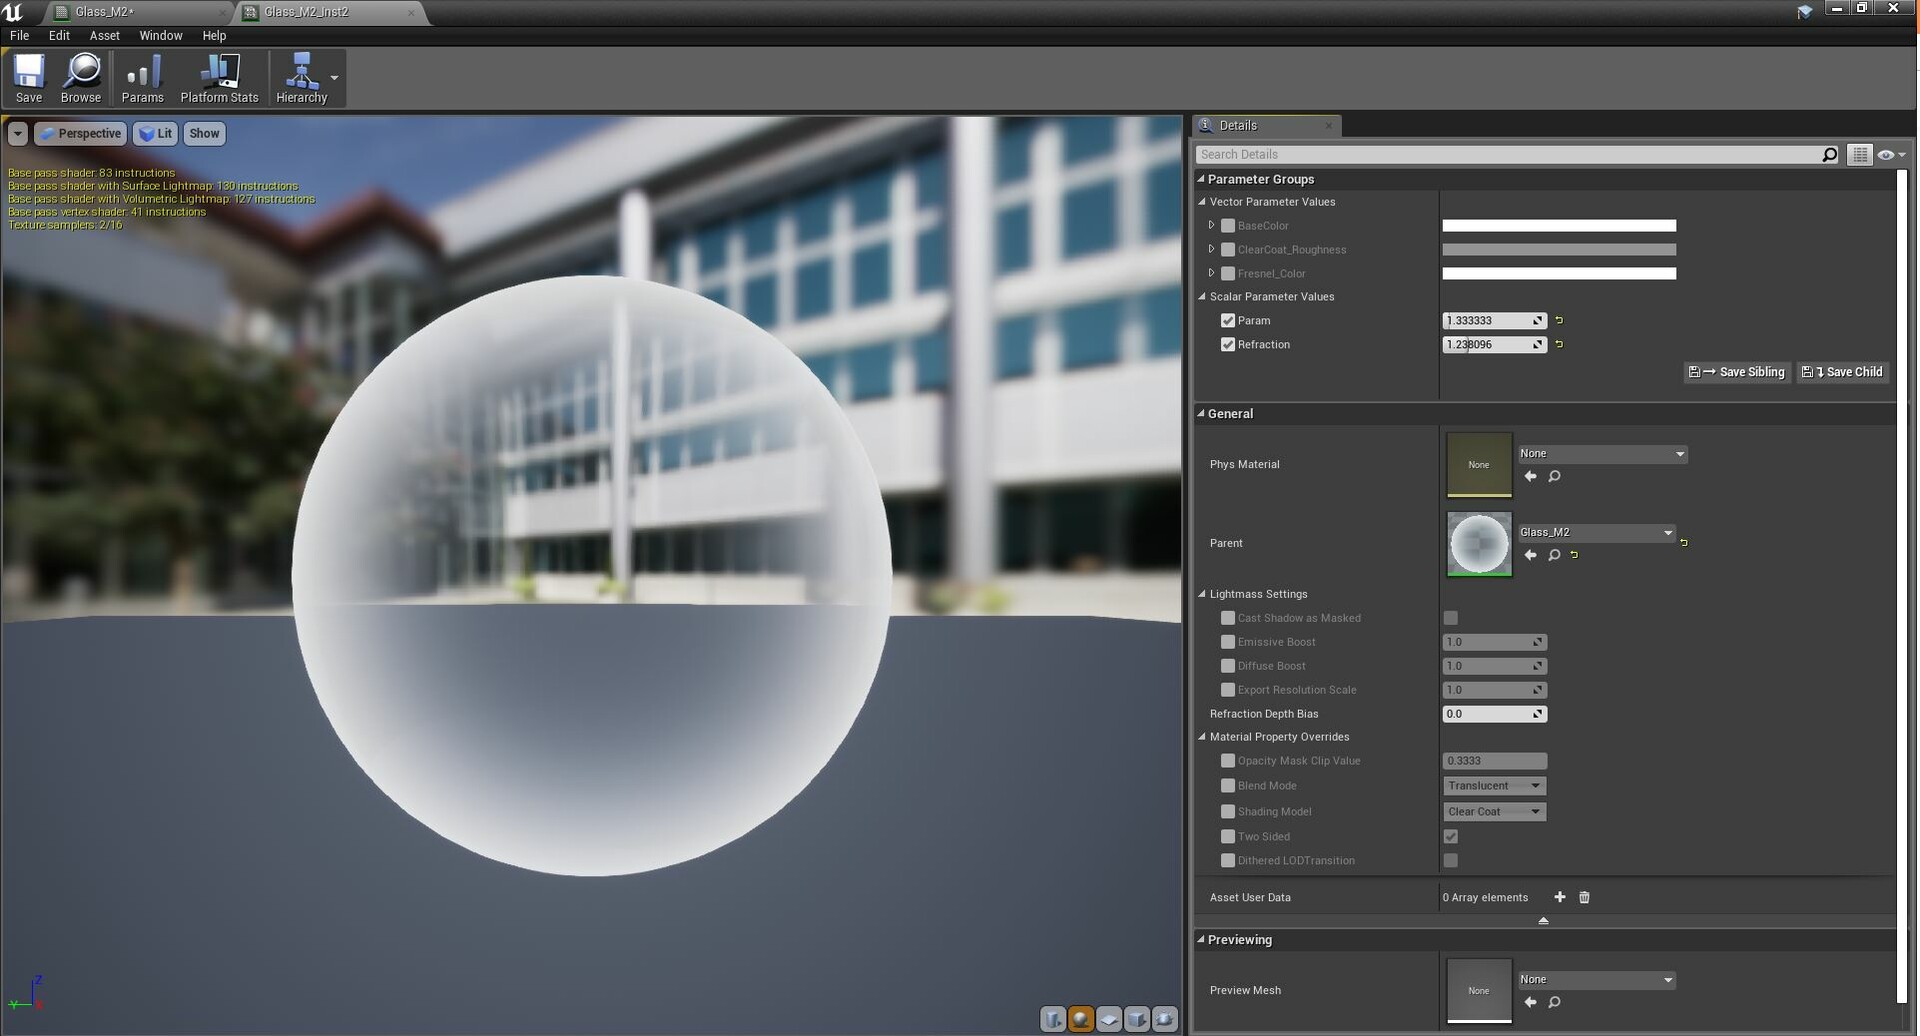Enable the Refraction scalar parameter override
This screenshot has height=1036, width=1920.
coord(1228,344)
